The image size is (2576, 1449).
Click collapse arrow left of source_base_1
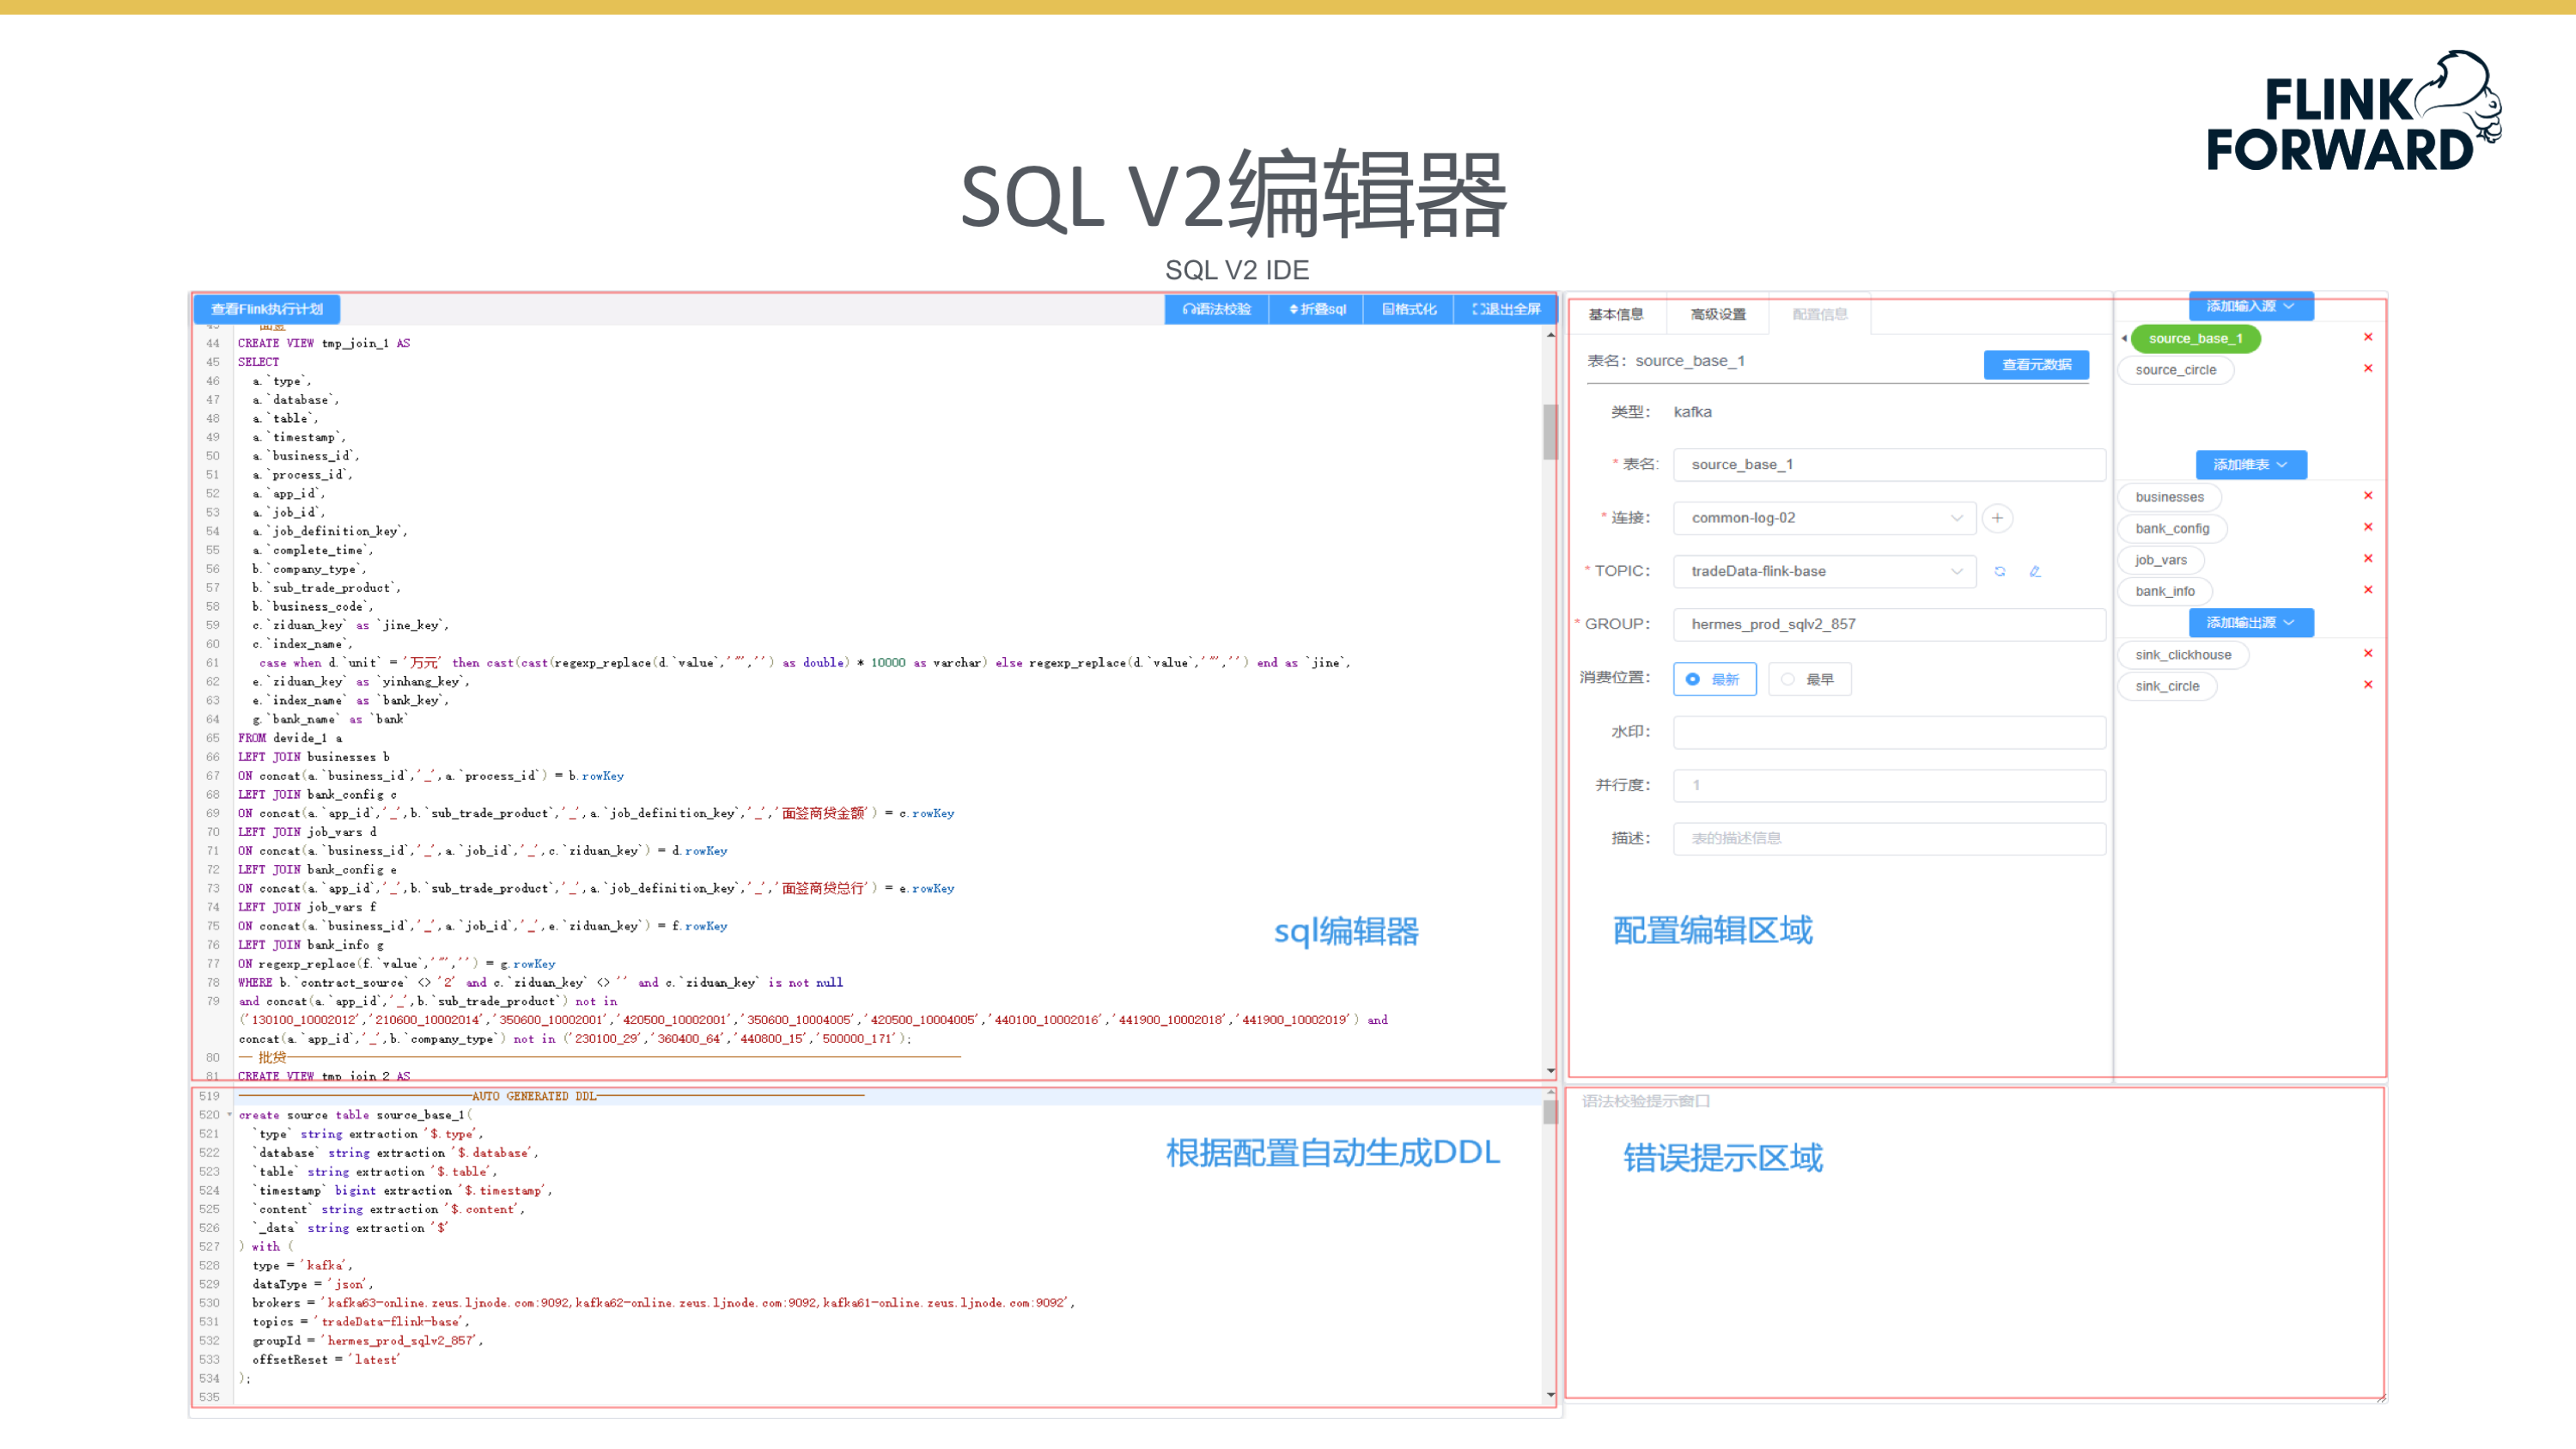click(2124, 338)
